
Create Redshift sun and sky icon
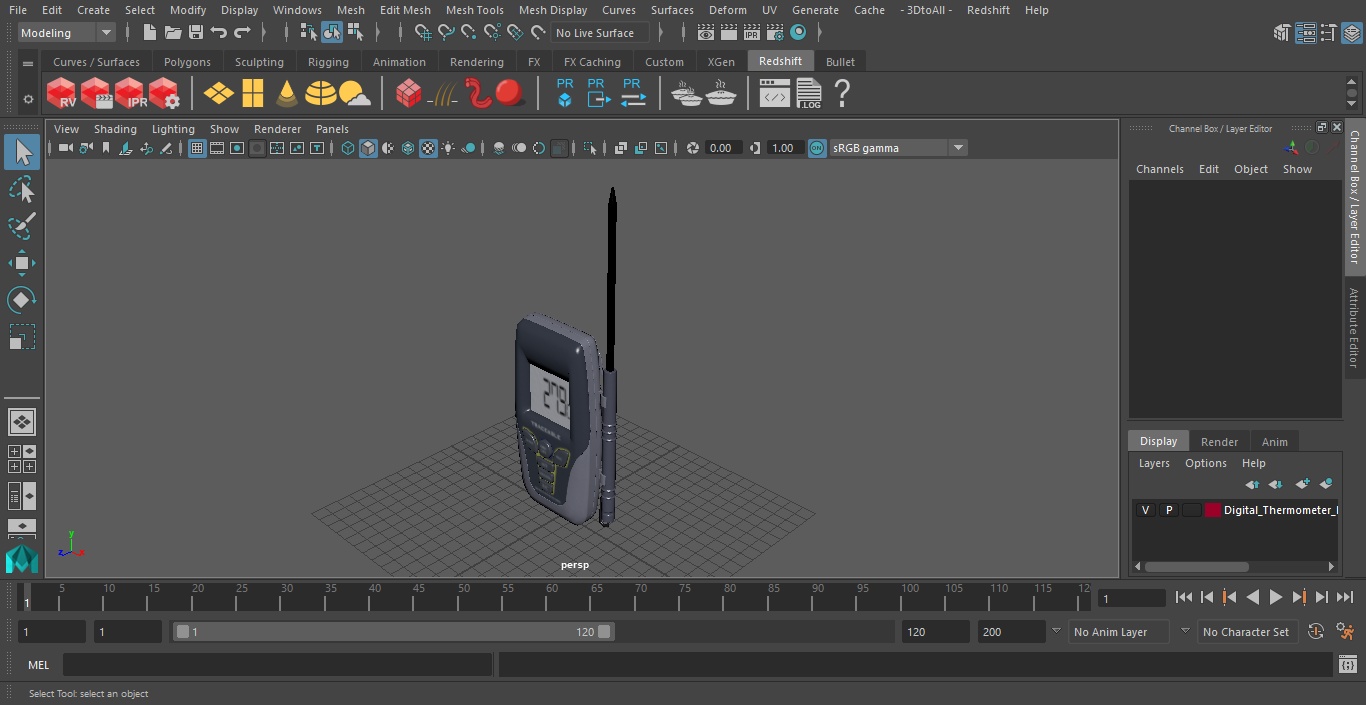point(354,94)
